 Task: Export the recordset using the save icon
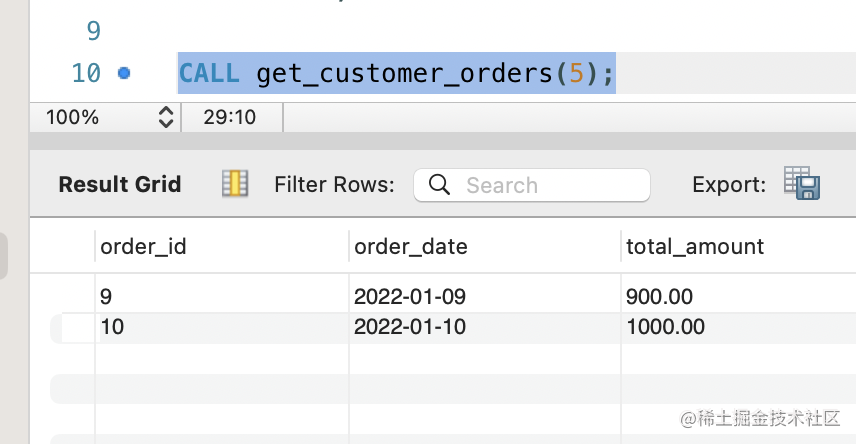pos(802,184)
